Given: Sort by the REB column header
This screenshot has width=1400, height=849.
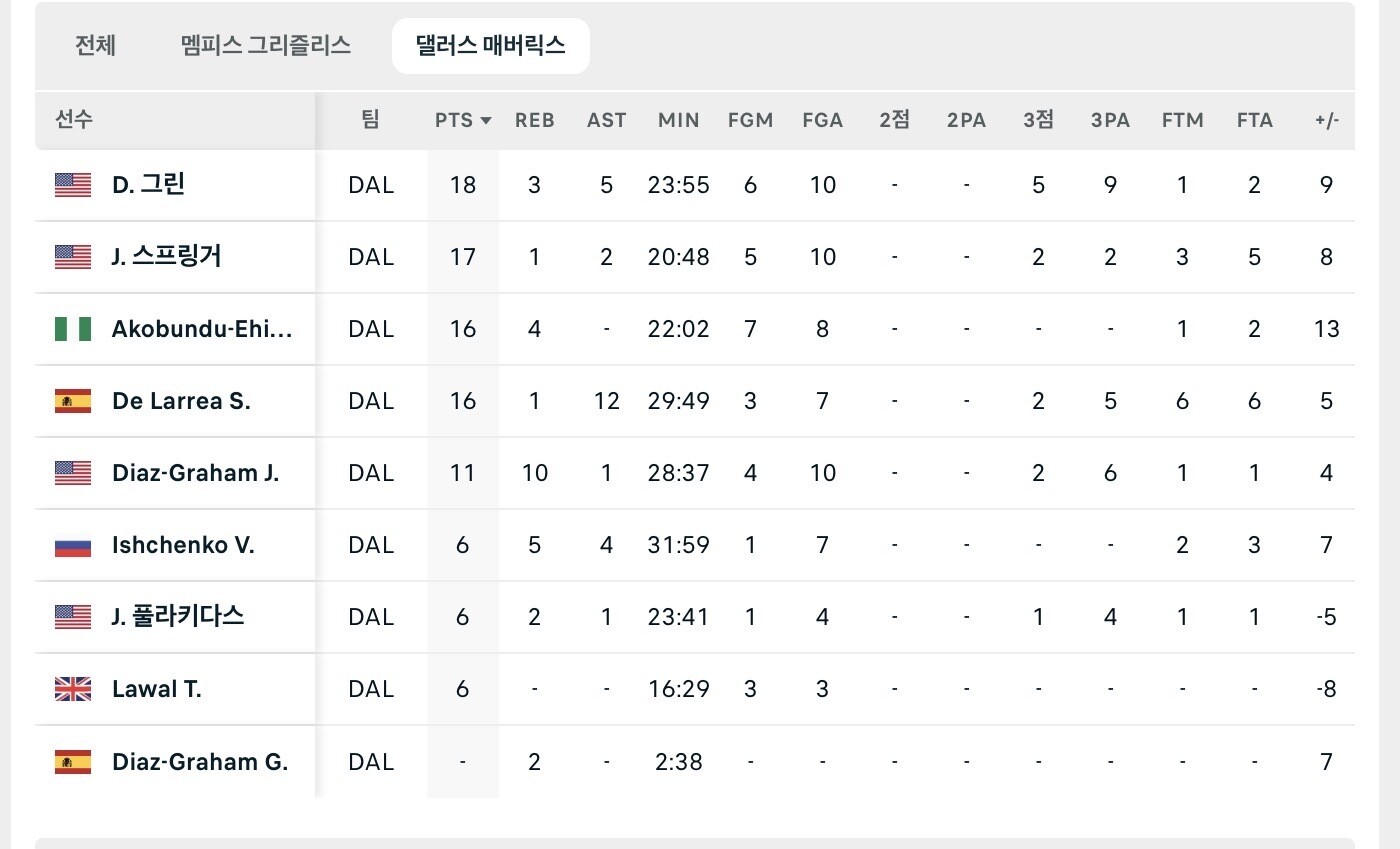Looking at the screenshot, I should 535,120.
